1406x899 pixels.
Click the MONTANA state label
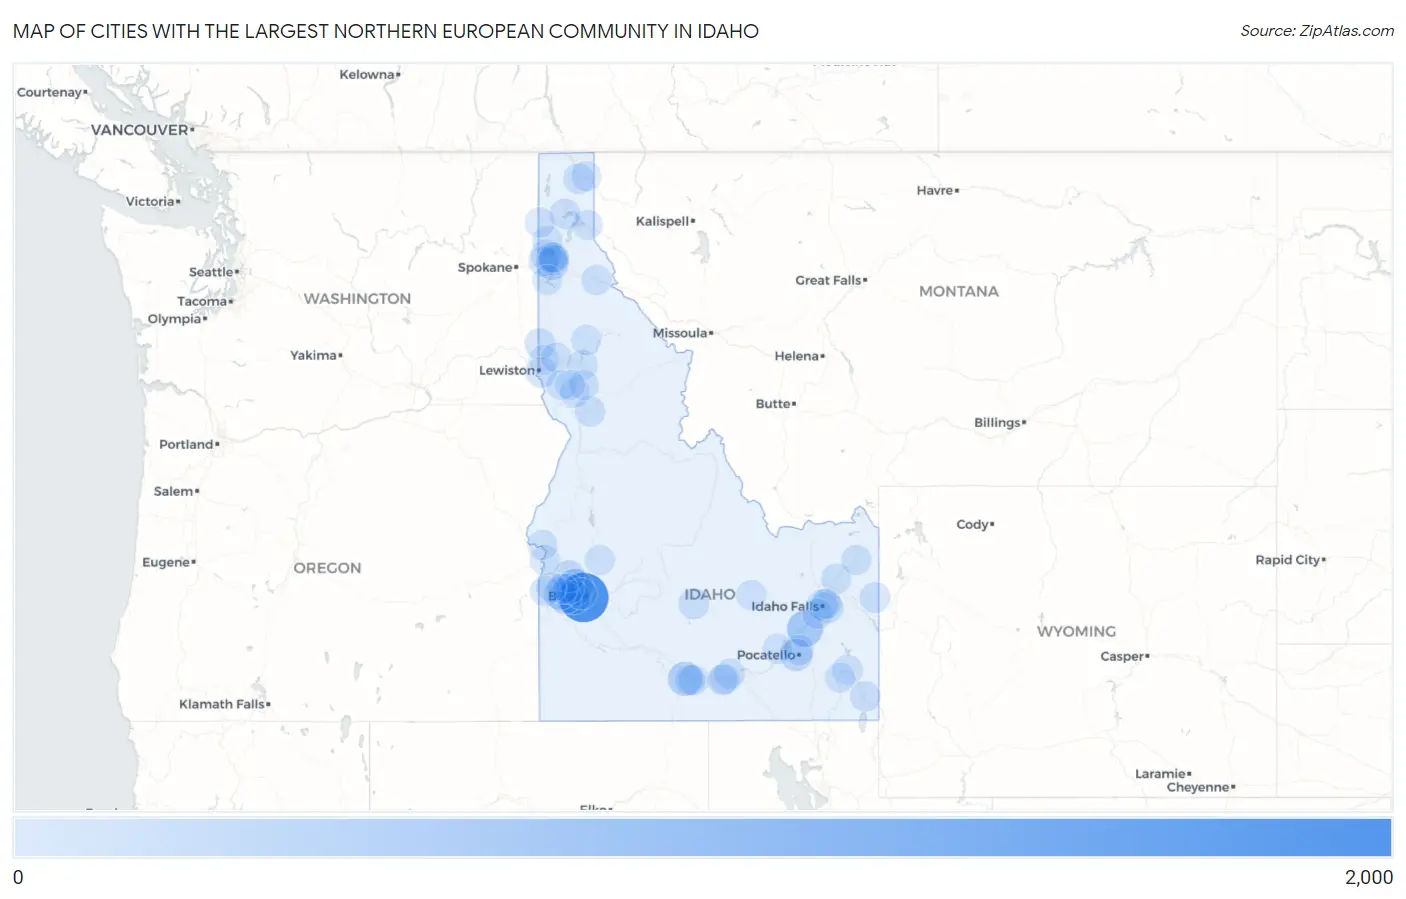pyautogui.click(x=959, y=291)
